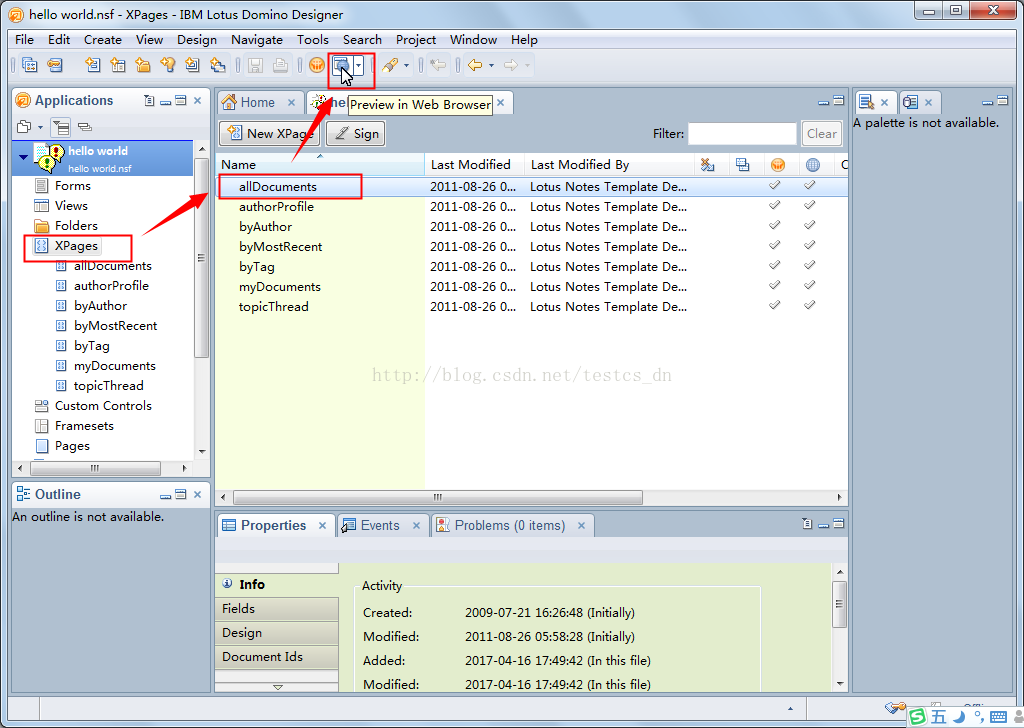The height and width of the screenshot is (728, 1024).
Task: Click the Web globe column header icon
Action: pos(812,165)
